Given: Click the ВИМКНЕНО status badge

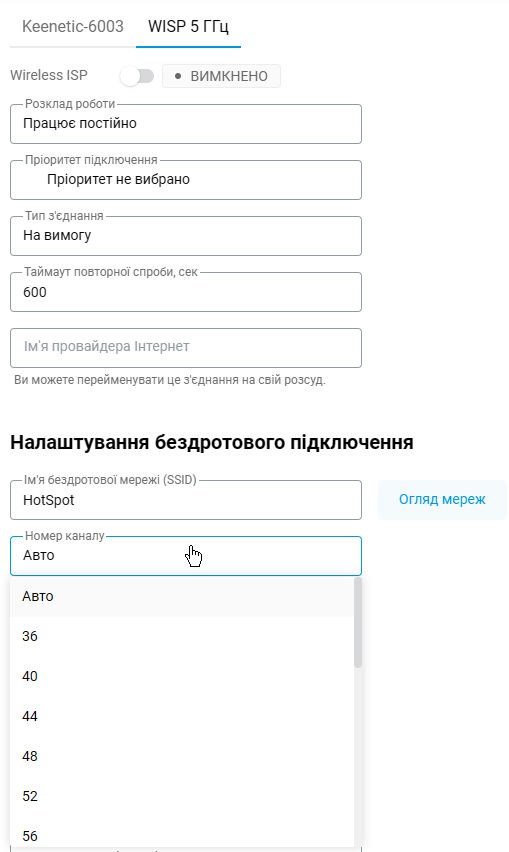Looking at the screenshot, I should point(222,76).
